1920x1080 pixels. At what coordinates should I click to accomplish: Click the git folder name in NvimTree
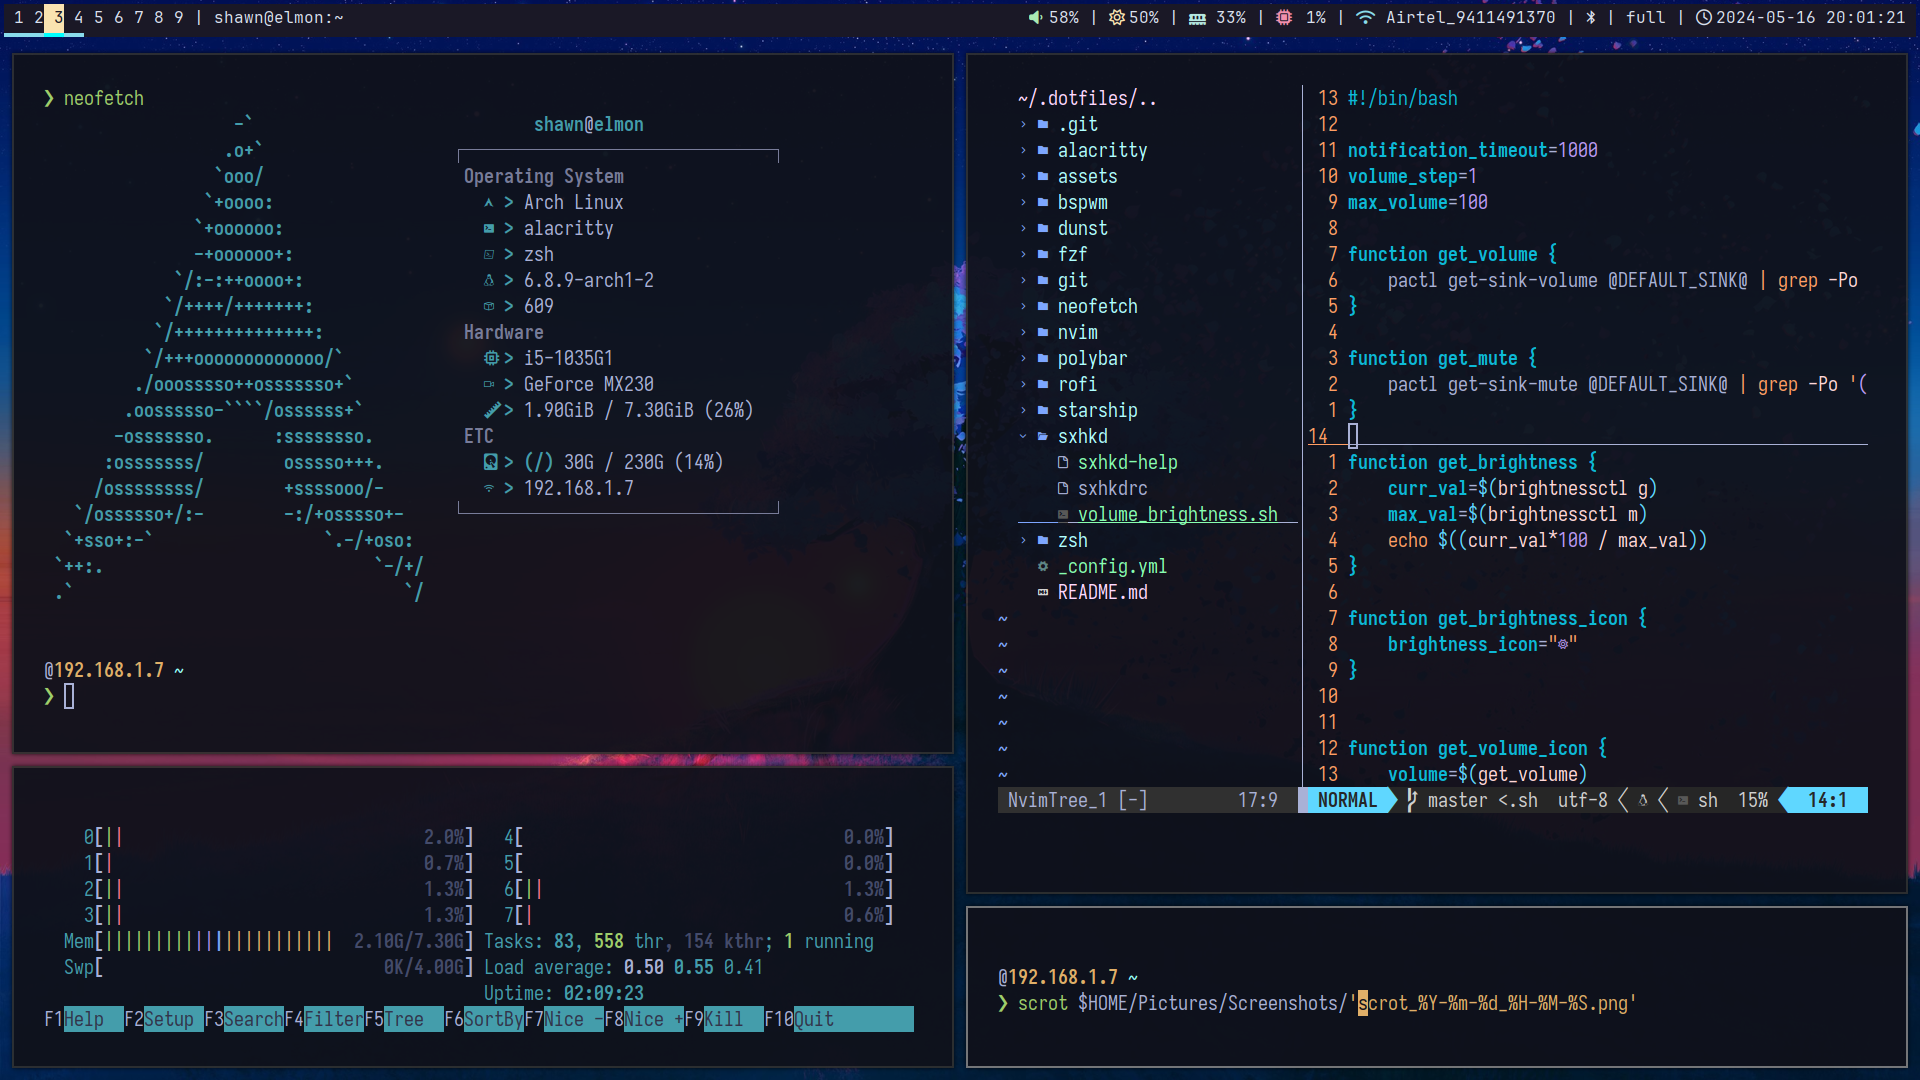1072,280
